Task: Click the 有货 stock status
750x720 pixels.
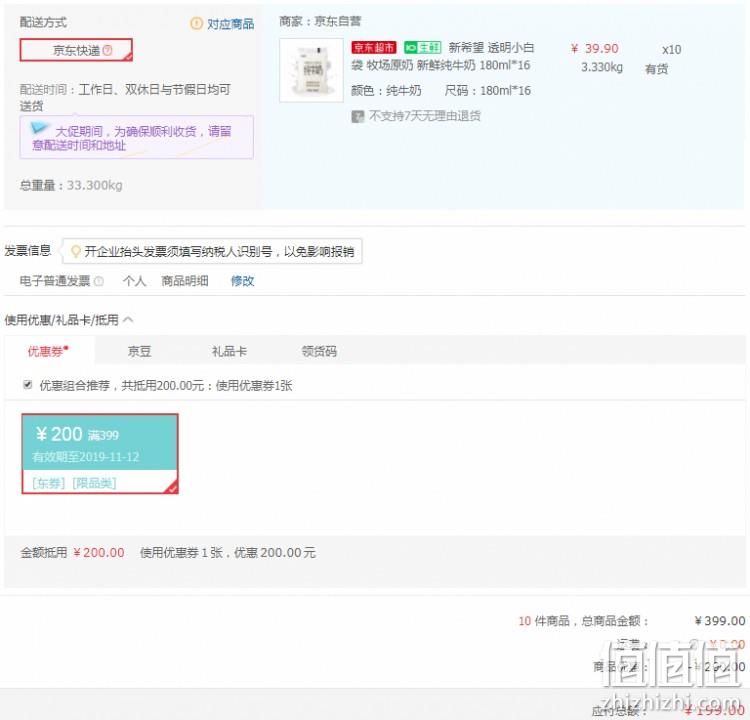Action: coord(657,69)
